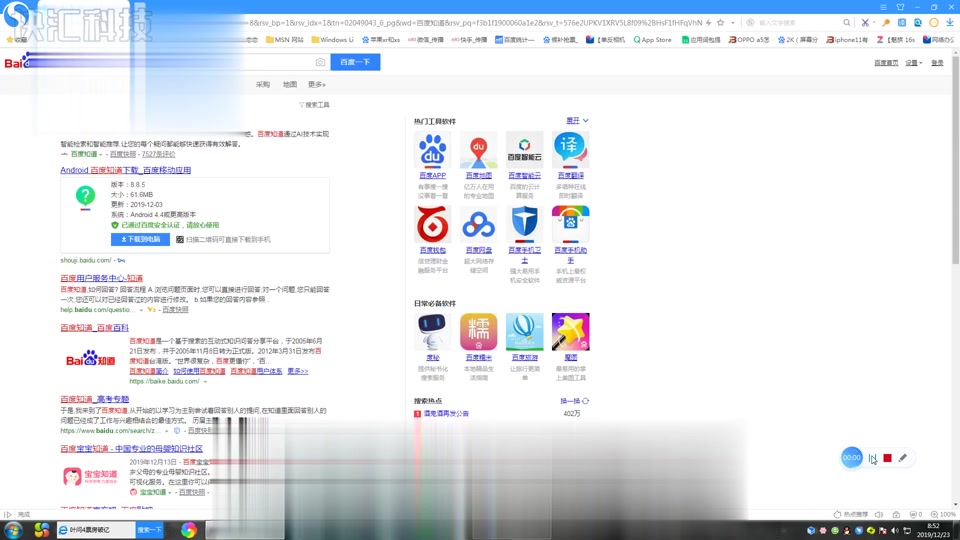
Task: Pause the screen recording
Action: click(872, 458)
